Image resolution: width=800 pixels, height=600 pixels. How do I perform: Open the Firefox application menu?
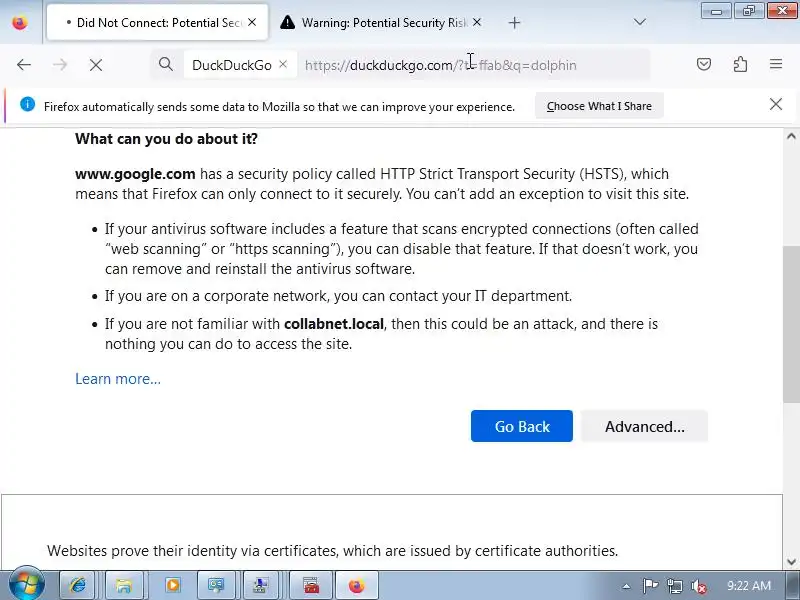point(776,64)
